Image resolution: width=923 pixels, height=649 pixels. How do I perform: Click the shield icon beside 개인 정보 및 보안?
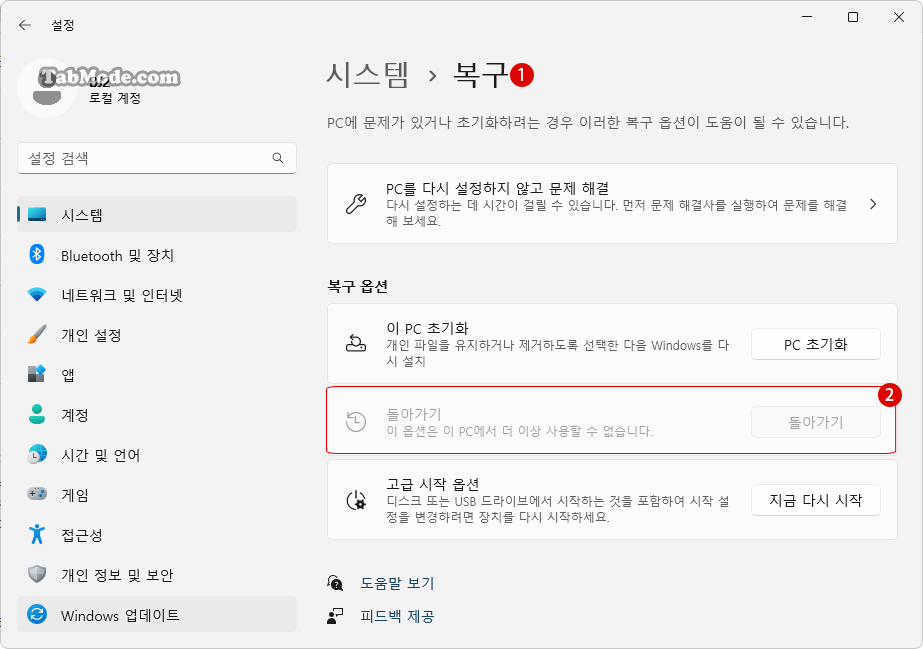(x=37, y=574)
